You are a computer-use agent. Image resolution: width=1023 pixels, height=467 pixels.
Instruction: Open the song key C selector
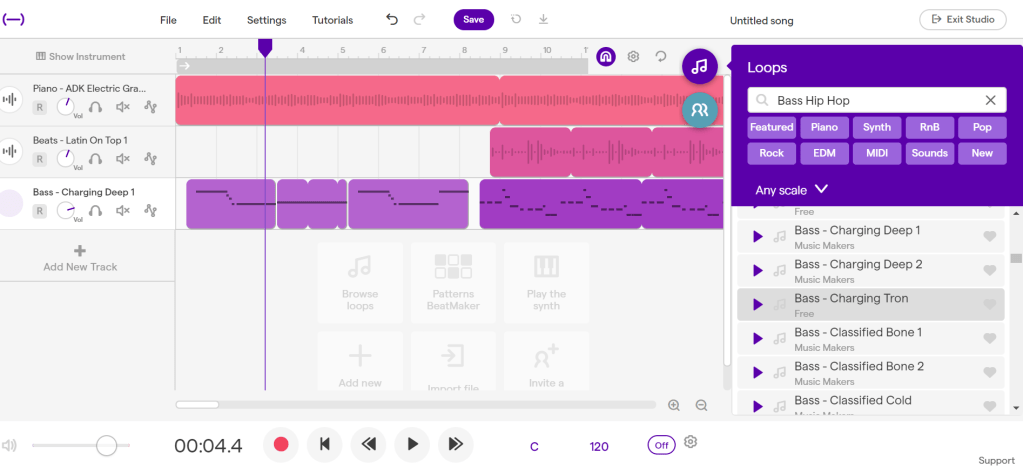[x=534, y=446]
